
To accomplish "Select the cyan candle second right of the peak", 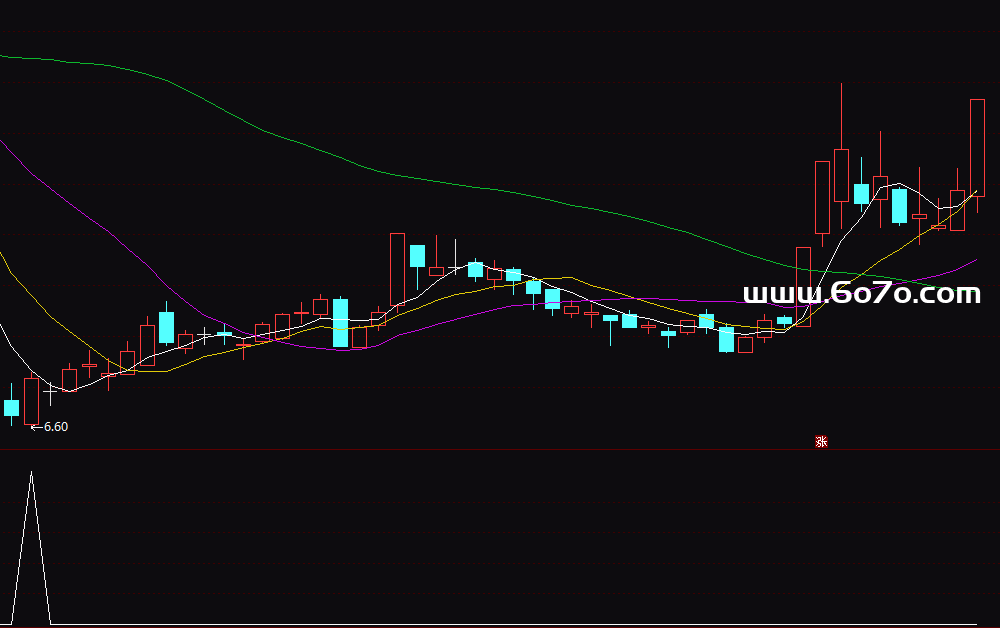I will point(899,206).
